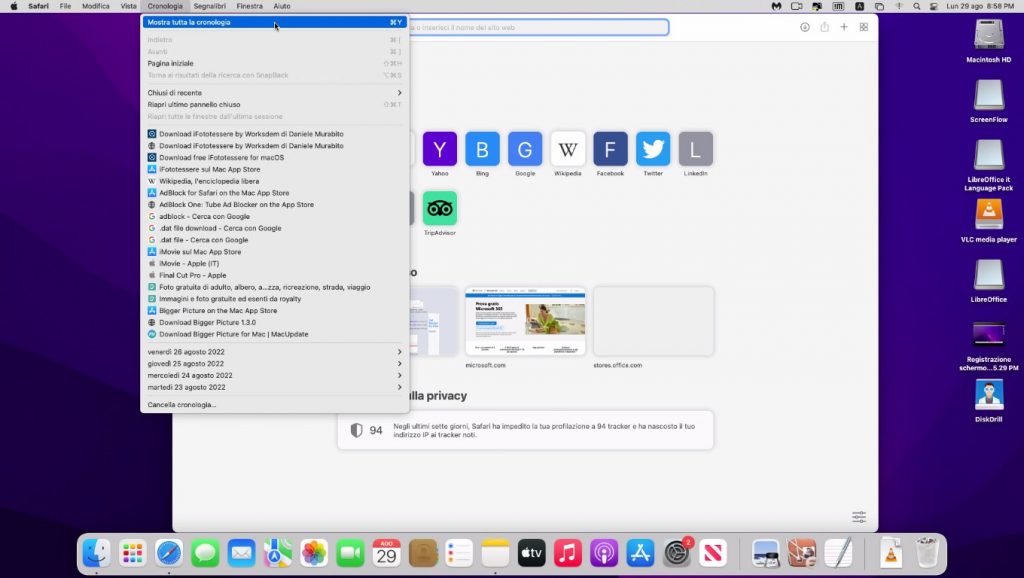Open VLC media player desktop icon
The width and height of the screenshot is (1024, 578).
pyautogui.click(x=988, y=215)
